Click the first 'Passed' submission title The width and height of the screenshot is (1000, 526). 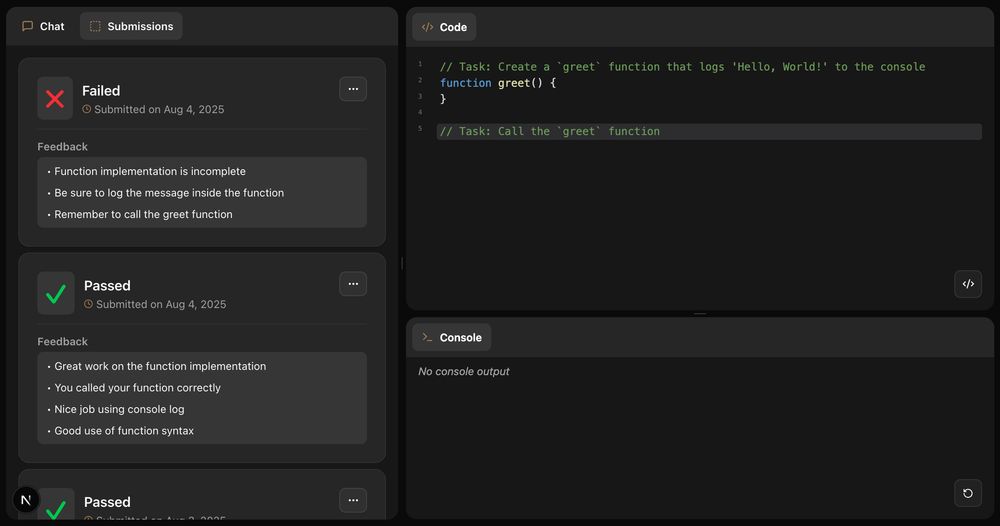[x=107, y=286]
